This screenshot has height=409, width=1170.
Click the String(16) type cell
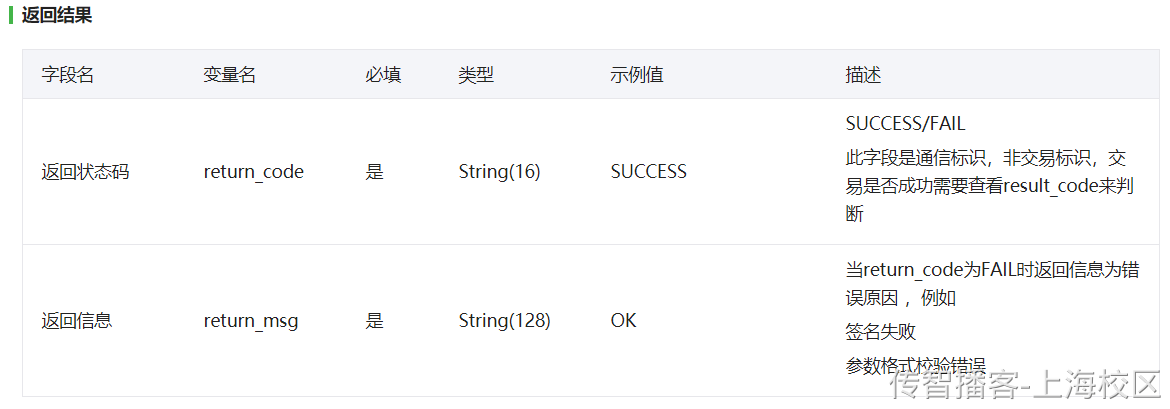(x=499, y=172)
